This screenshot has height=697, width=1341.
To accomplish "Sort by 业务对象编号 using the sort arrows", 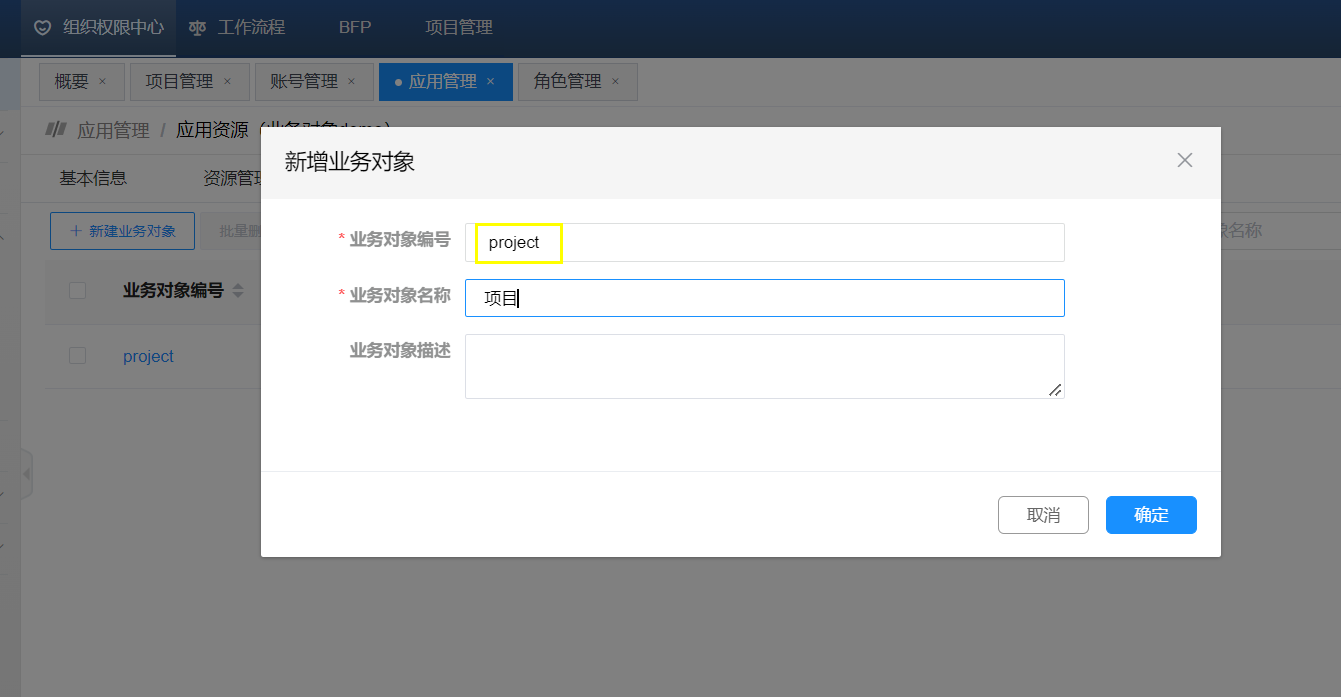I will tap(238, 291).
